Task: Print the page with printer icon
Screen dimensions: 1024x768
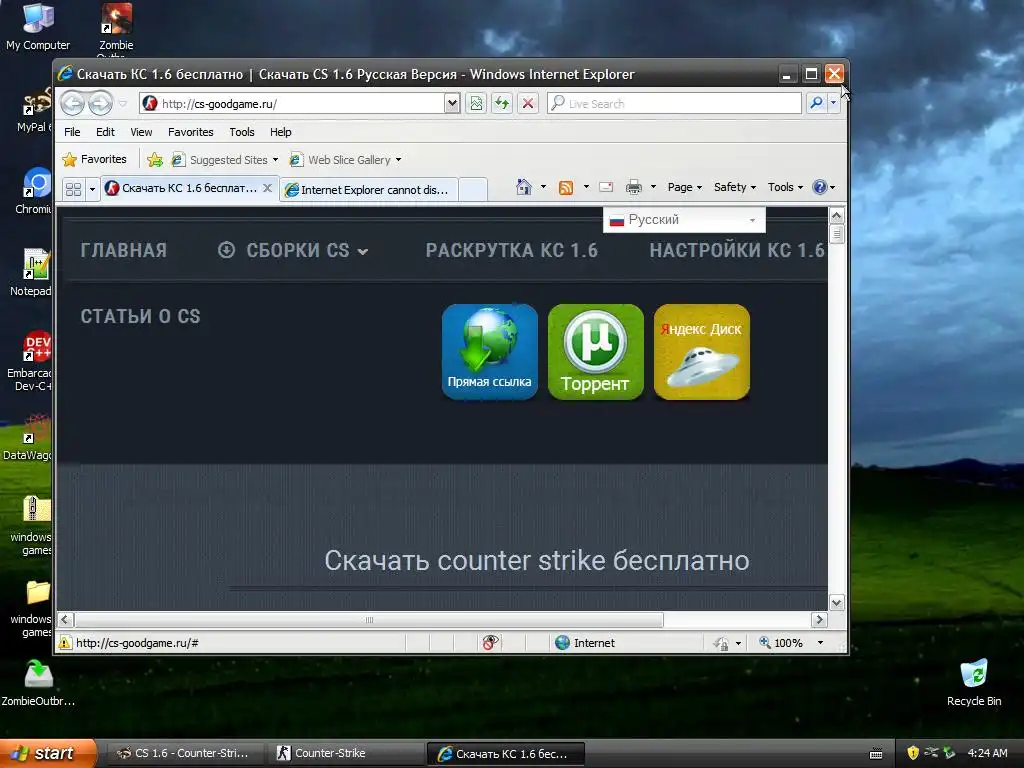Action: pyautogui.click(x=633, y=187)
